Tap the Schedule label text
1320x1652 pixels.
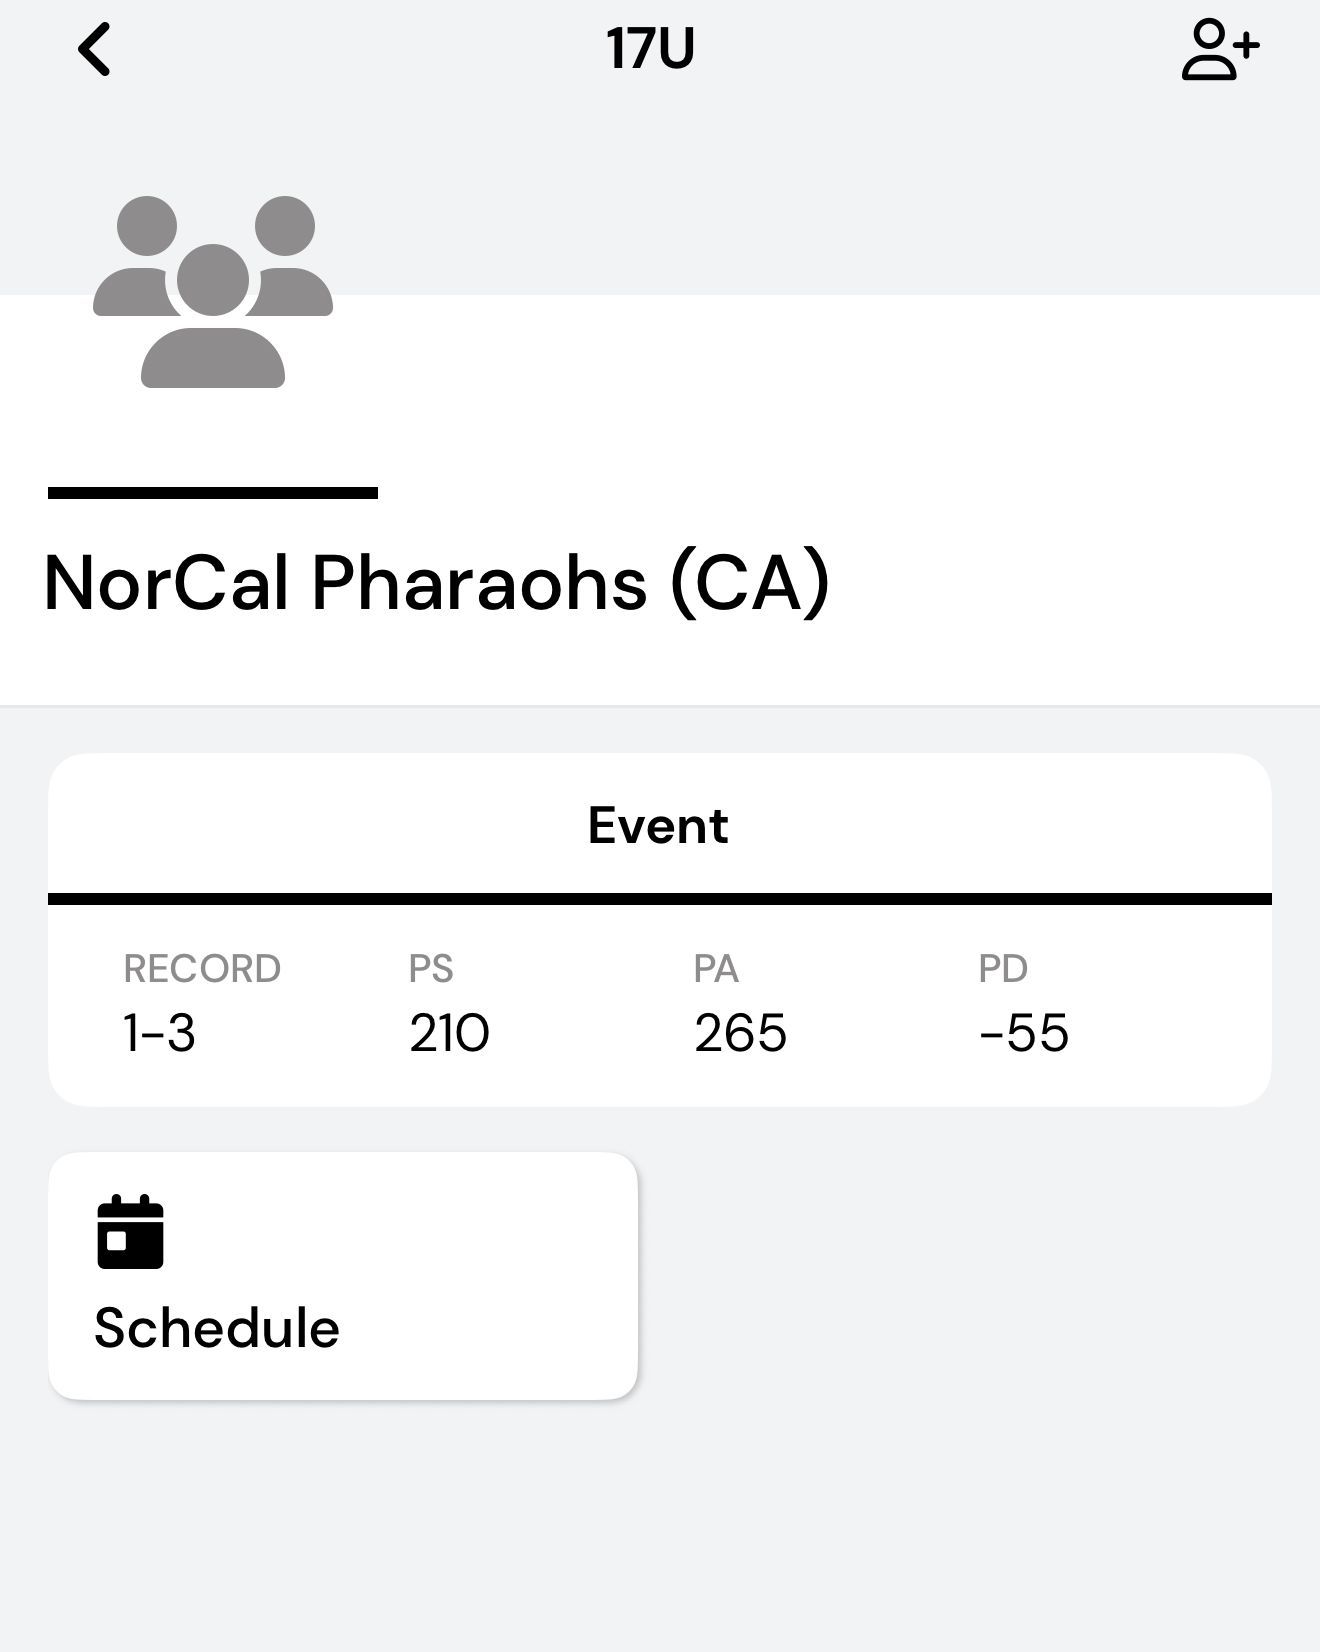217,1328
